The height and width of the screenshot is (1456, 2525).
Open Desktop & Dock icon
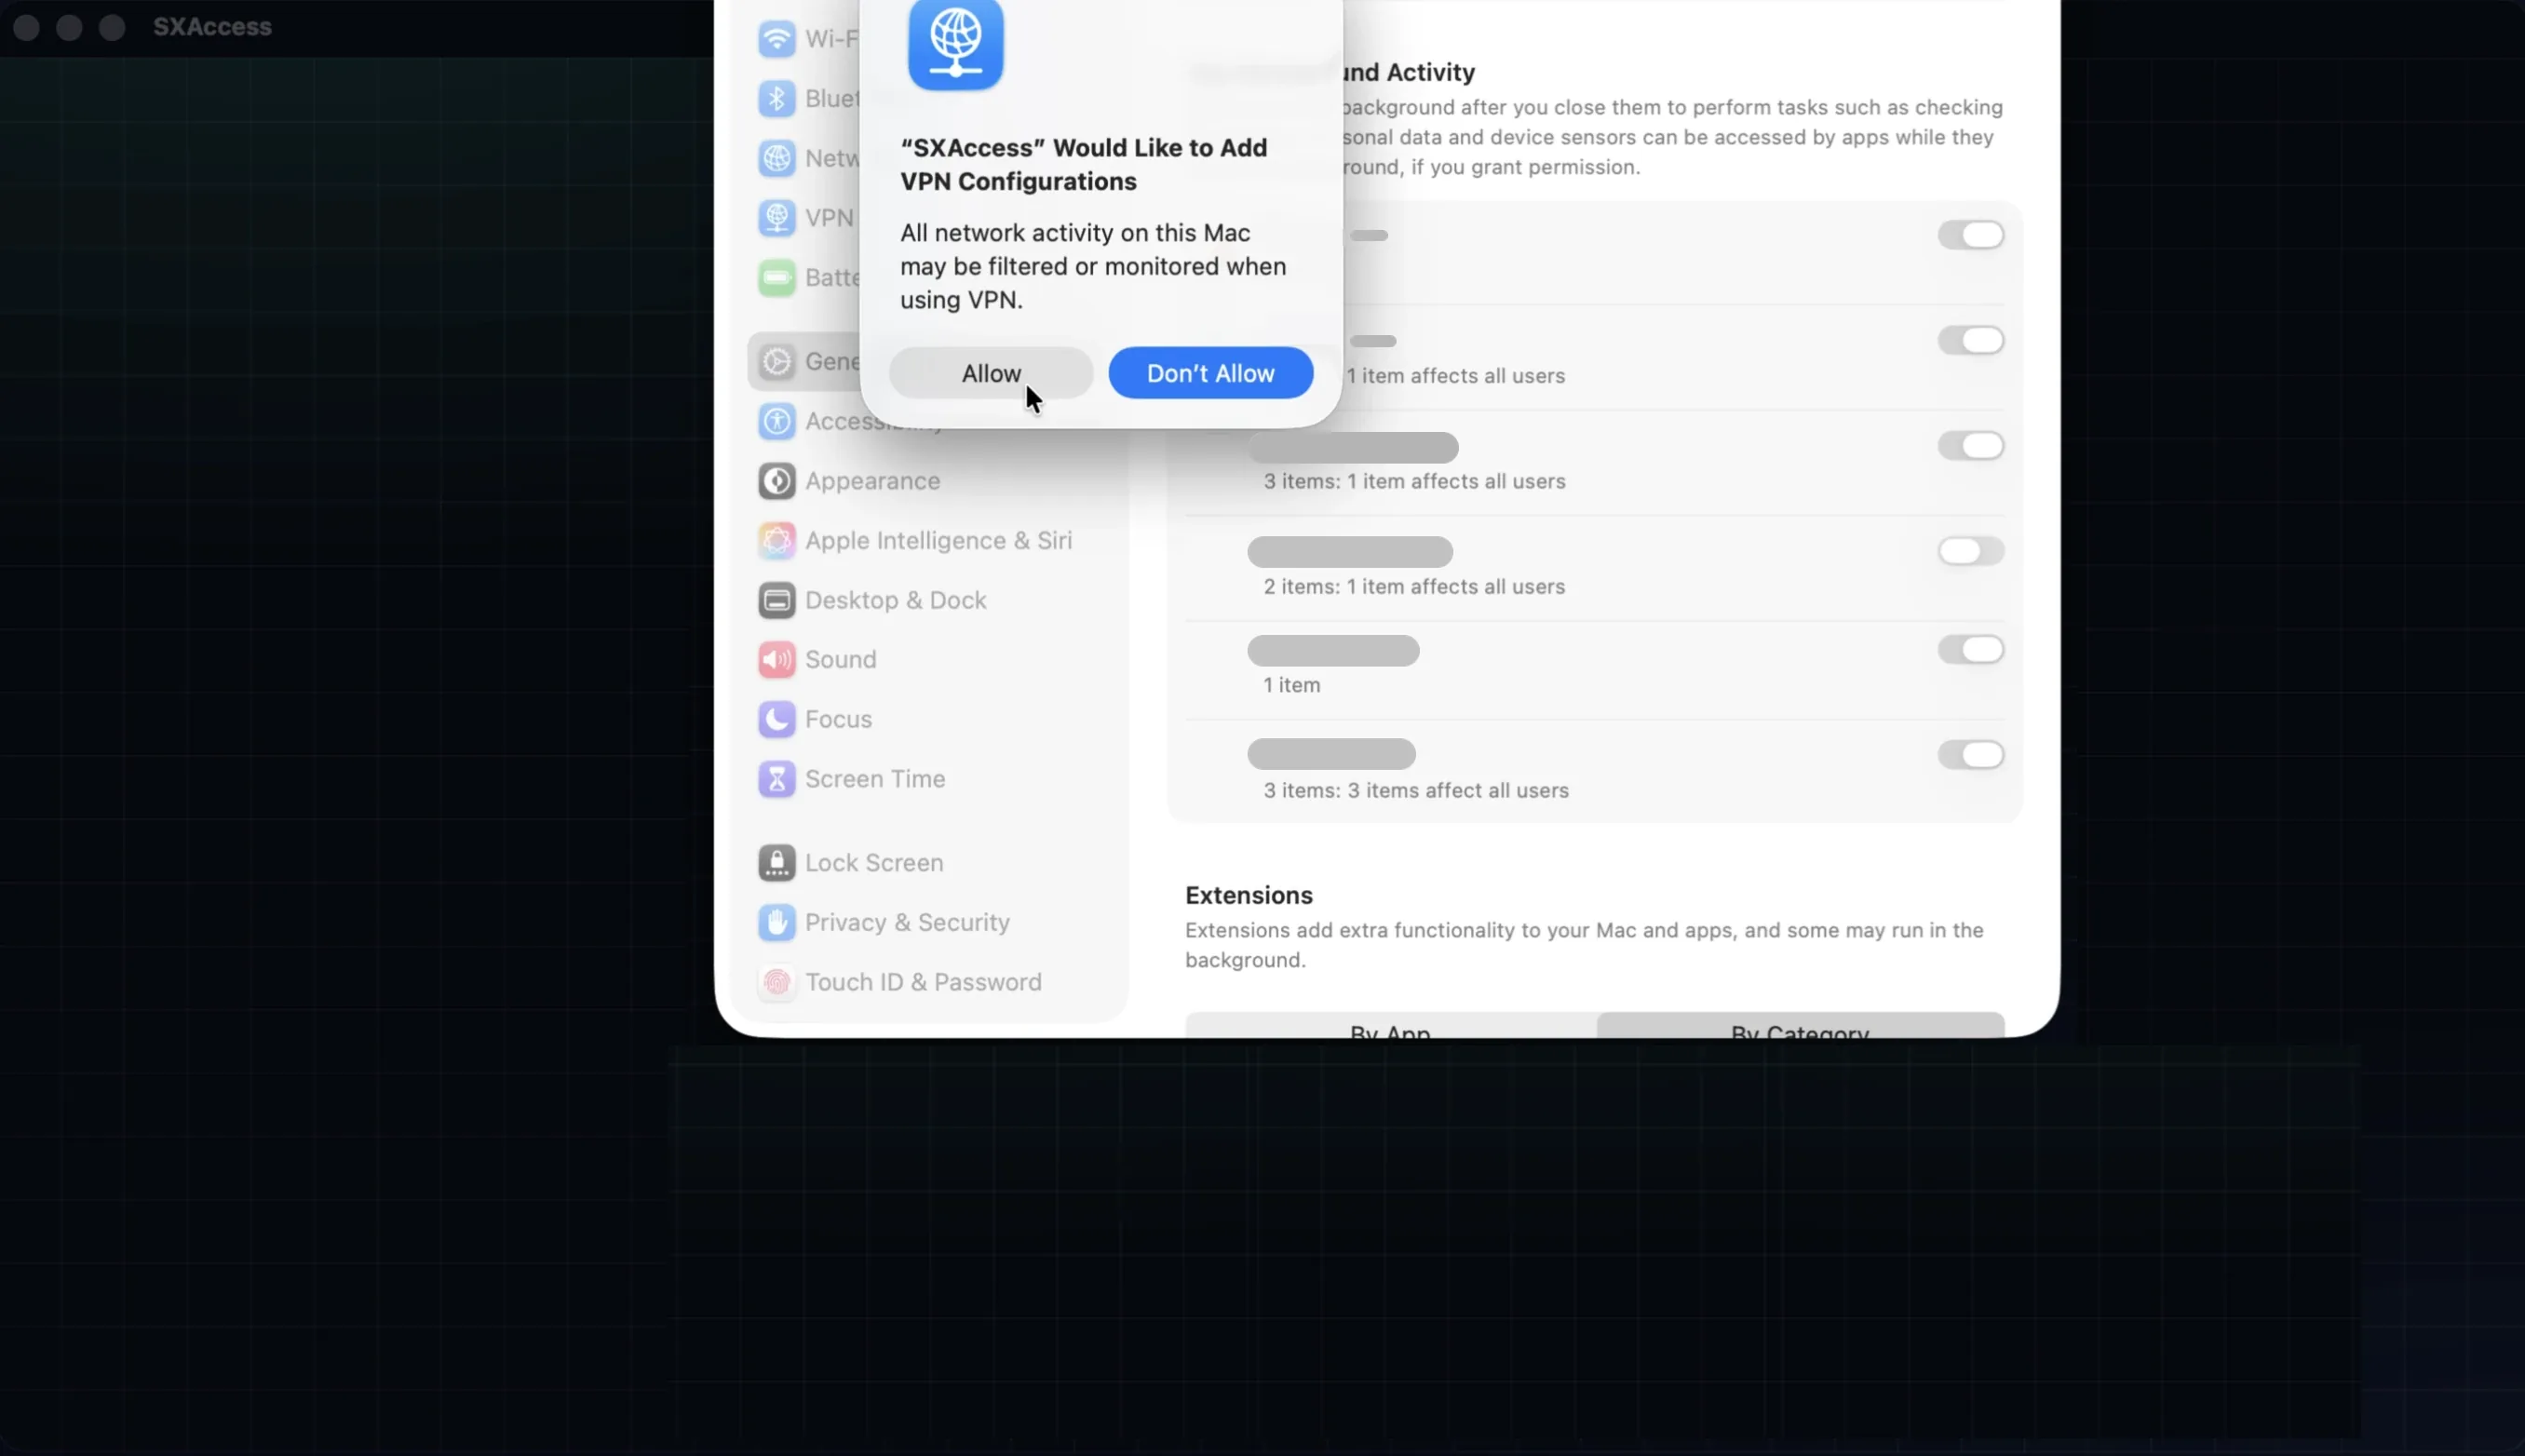[777, 600]
